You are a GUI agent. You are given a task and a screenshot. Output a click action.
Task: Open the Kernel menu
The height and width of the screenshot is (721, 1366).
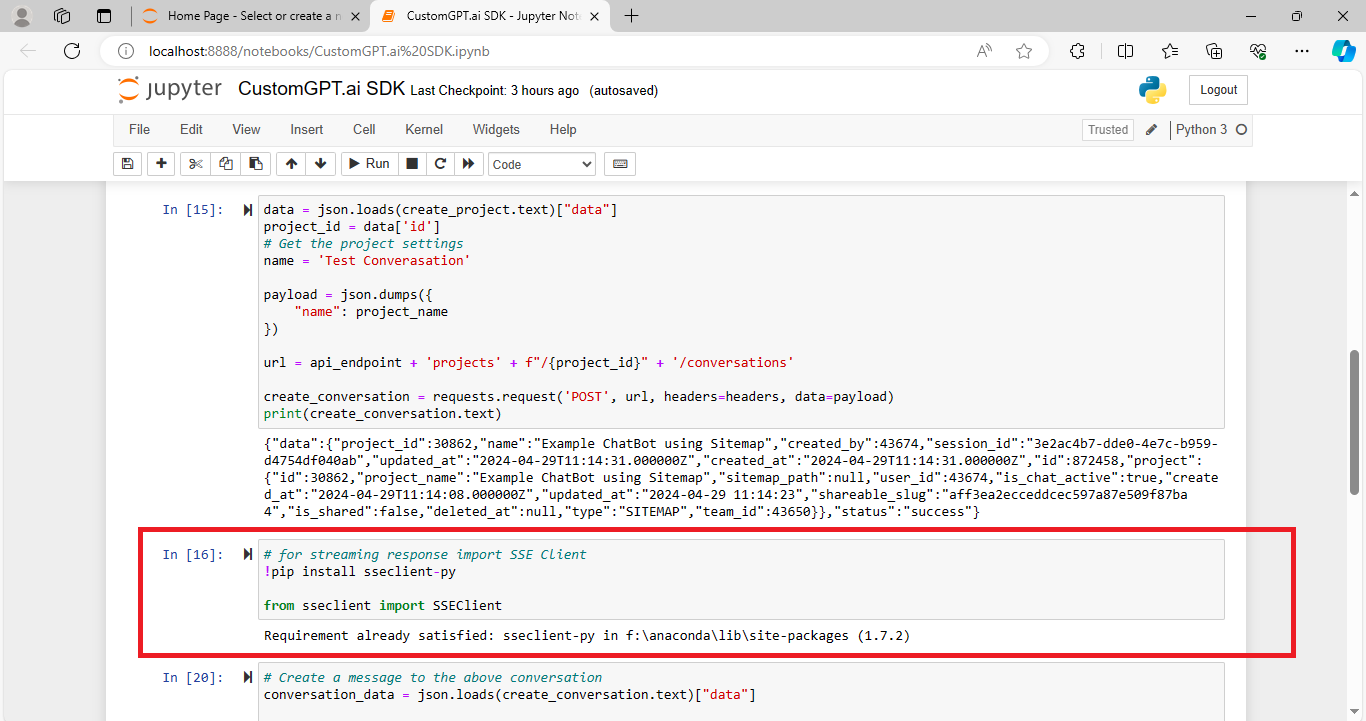423,129
